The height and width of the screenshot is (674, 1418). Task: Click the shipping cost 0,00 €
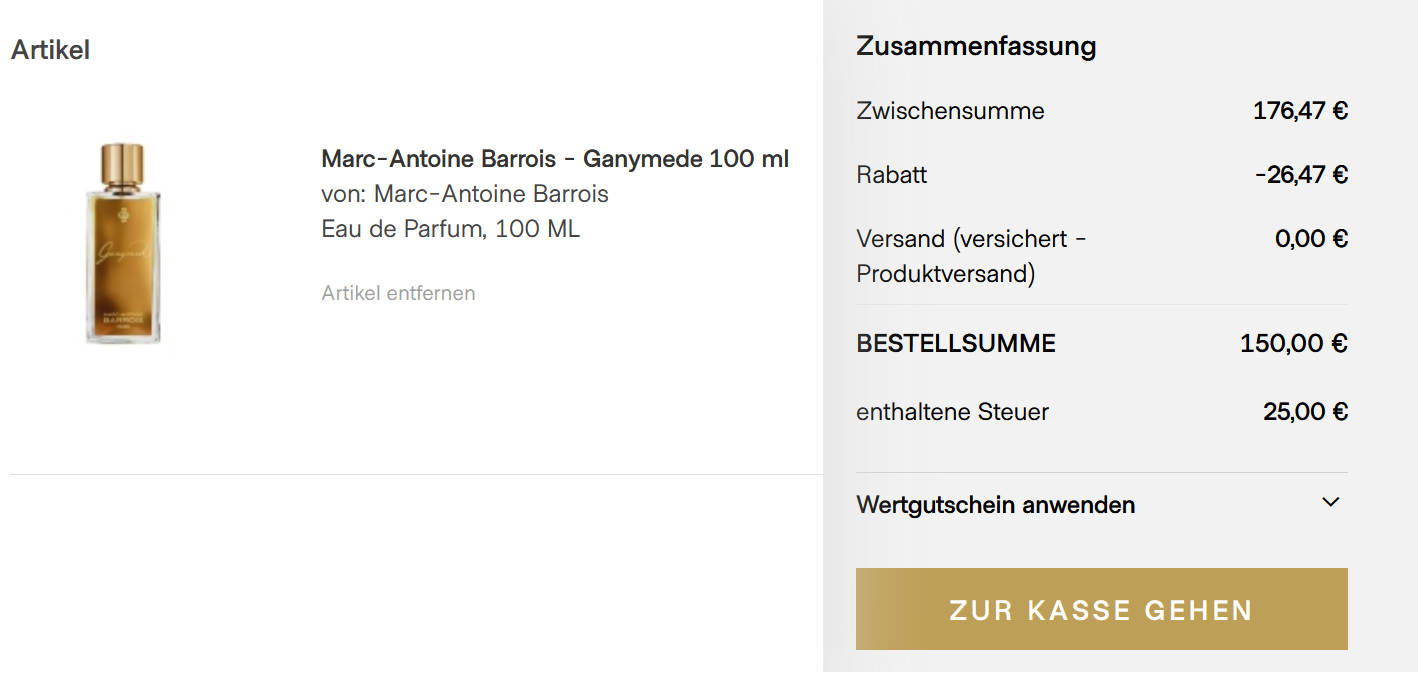click(x=1311, y=239)
